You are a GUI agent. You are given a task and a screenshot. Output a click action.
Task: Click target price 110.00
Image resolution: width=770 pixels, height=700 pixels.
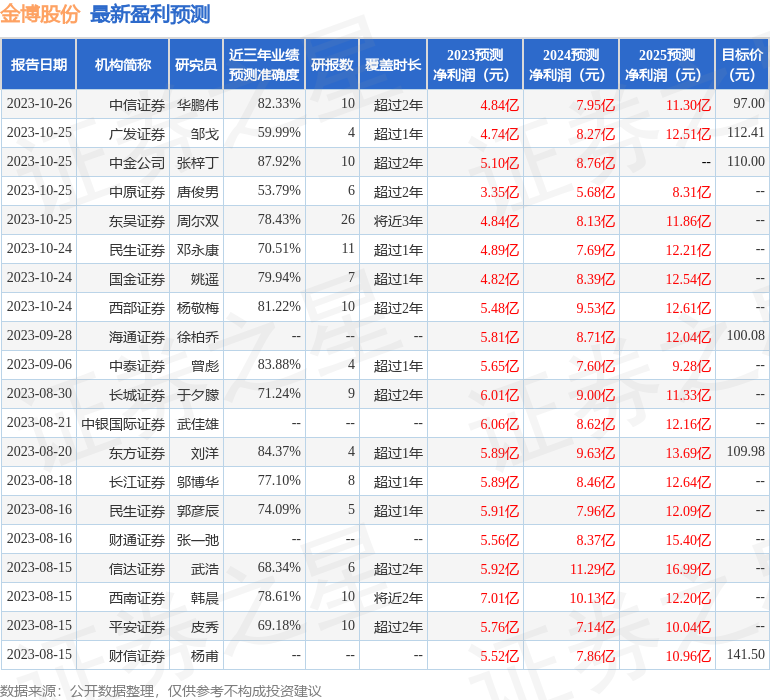746,162
